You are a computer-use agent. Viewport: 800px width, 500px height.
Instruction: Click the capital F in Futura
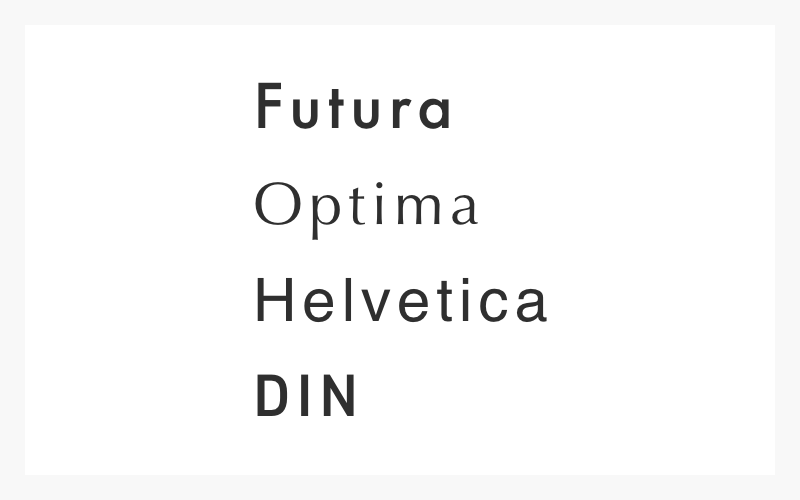click(x=268, y=106)
